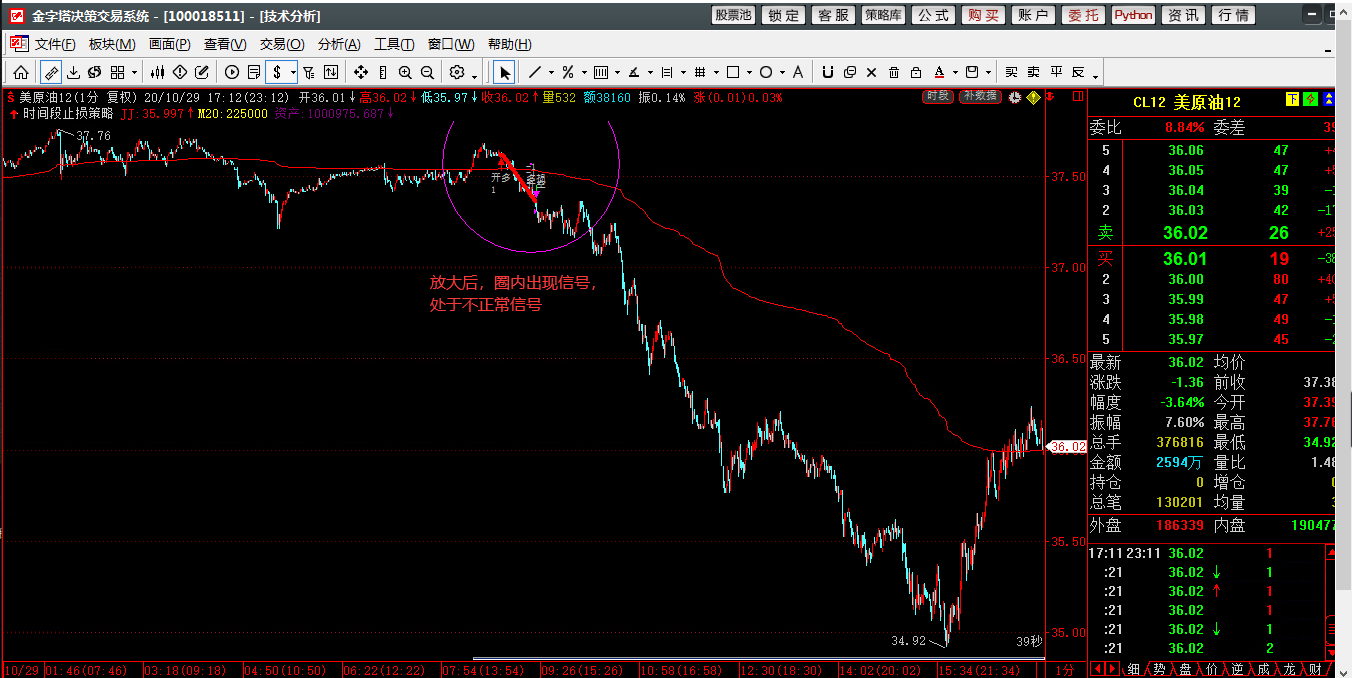The width and height of the screenshot is (1352, 678).
Task: Go to the home page icon
Action: tap(20, 72)
